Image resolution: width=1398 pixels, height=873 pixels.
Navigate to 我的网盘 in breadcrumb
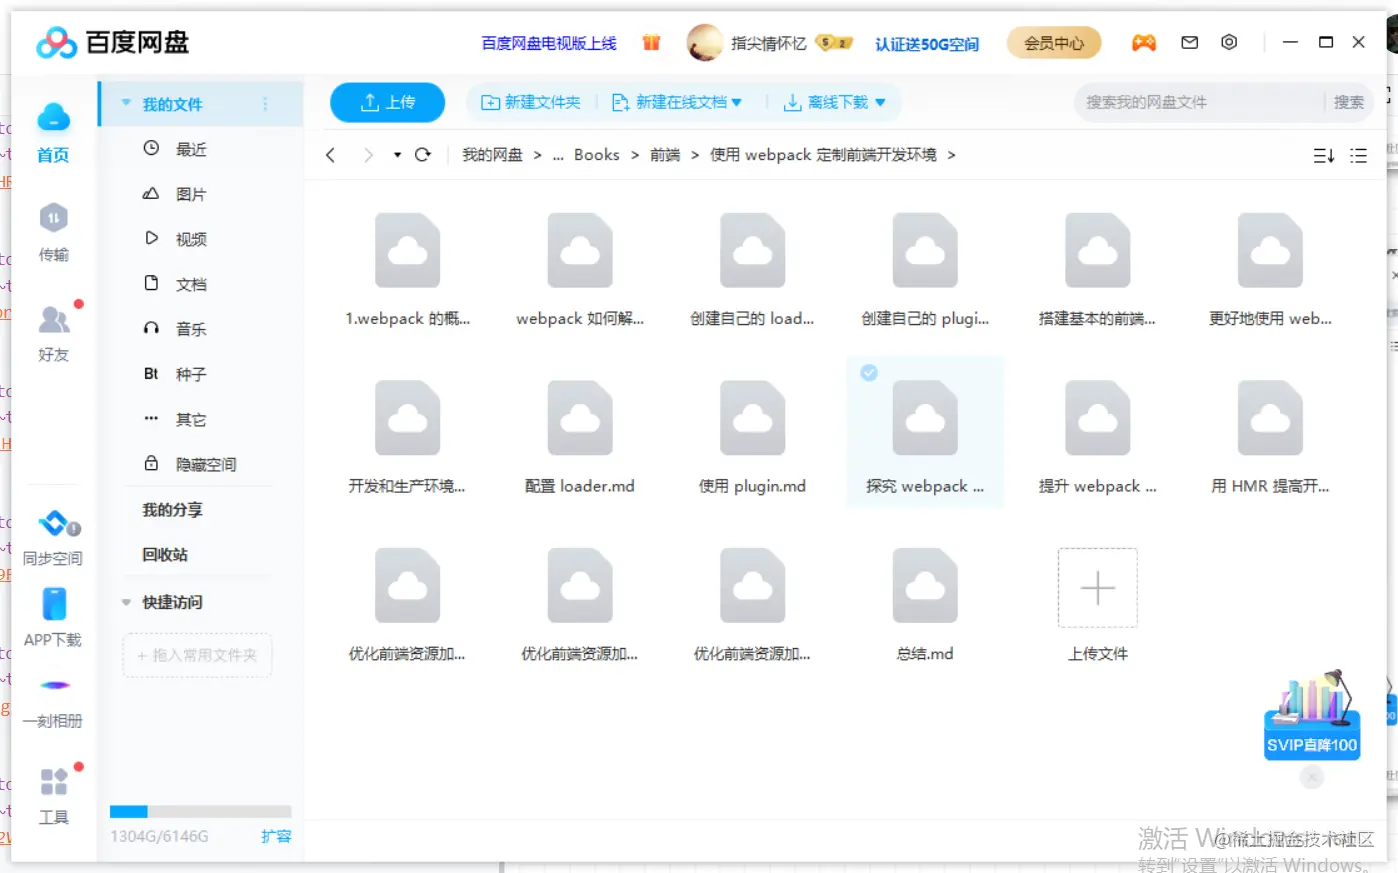(492, 155)
